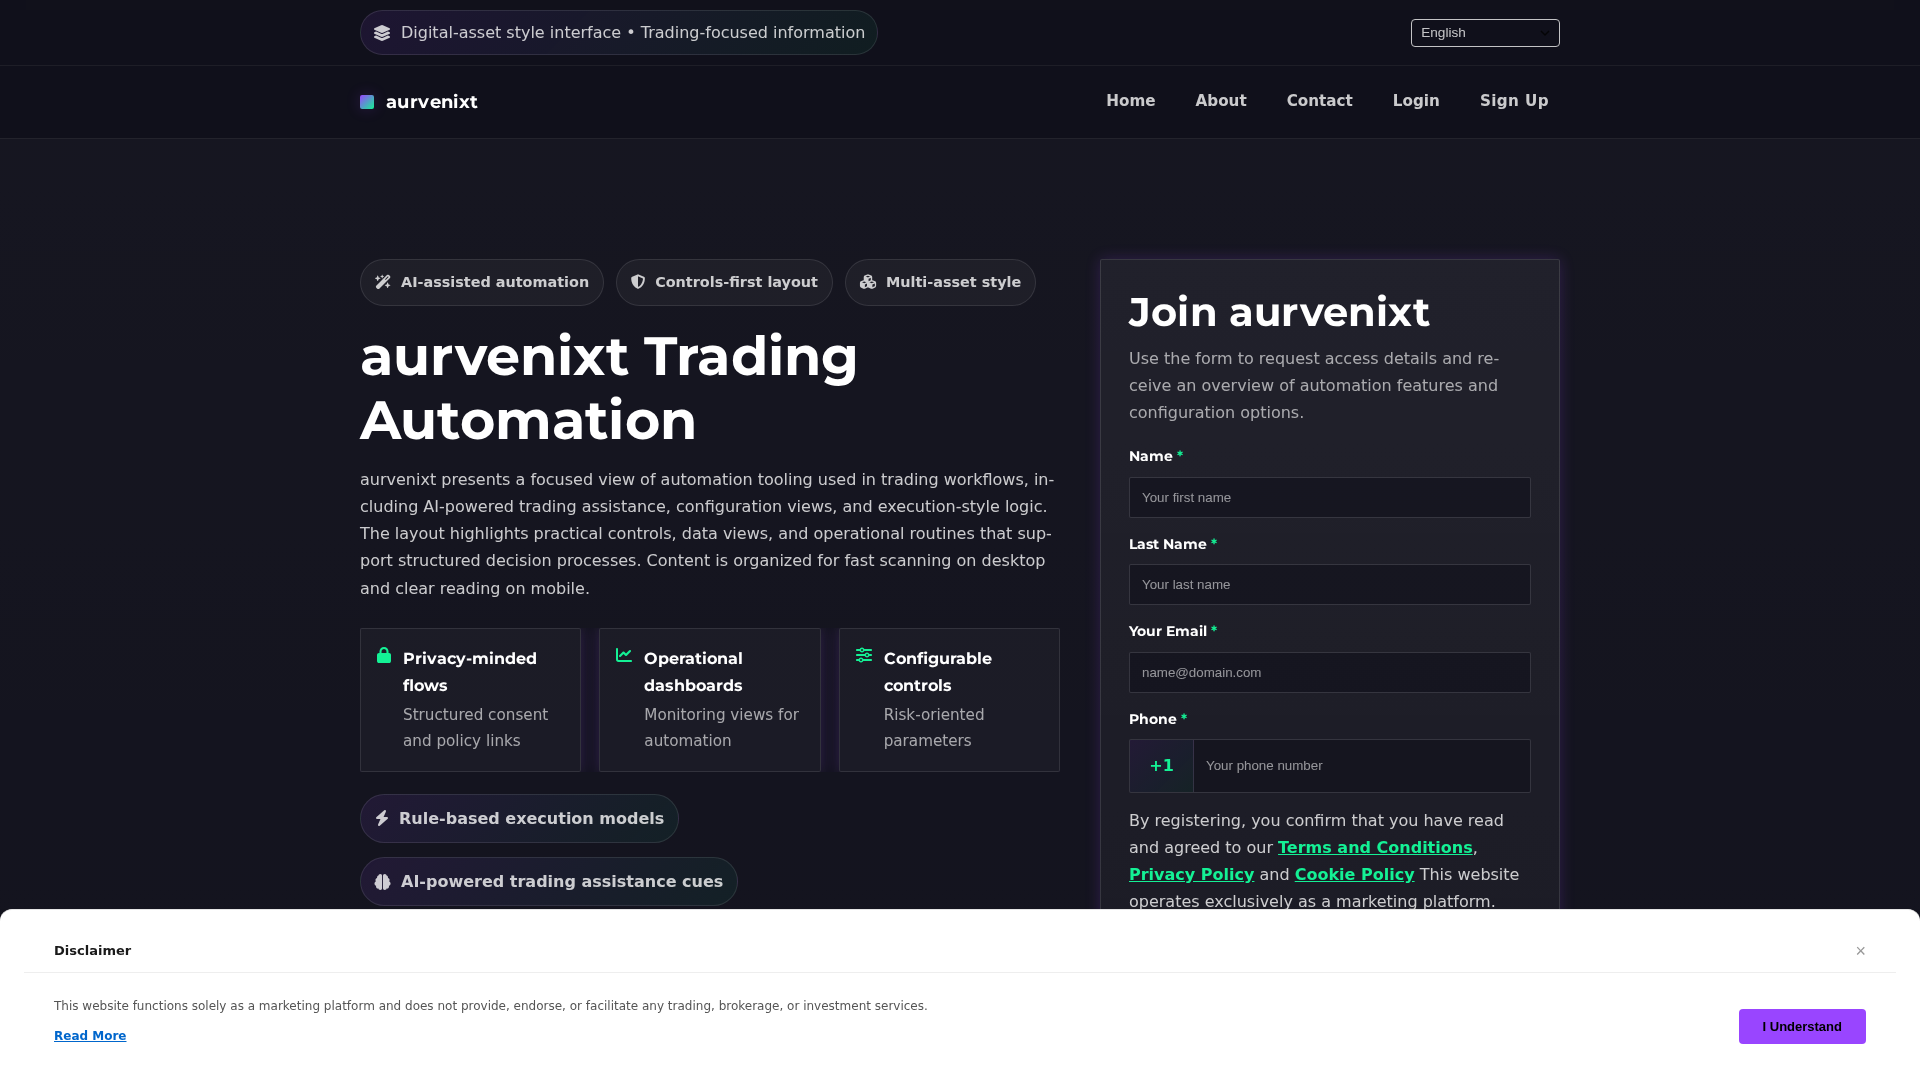This screenshot has width=1920, height=1080.
Task: Click the magic wand AI-assisted automation icon
Action: coord(383,282)
